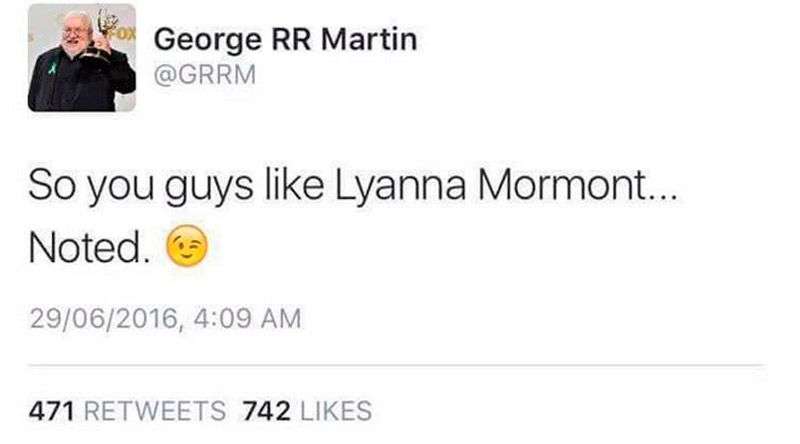
Task: Click the green ribbon pin in avatar
Action: point(51,71)
